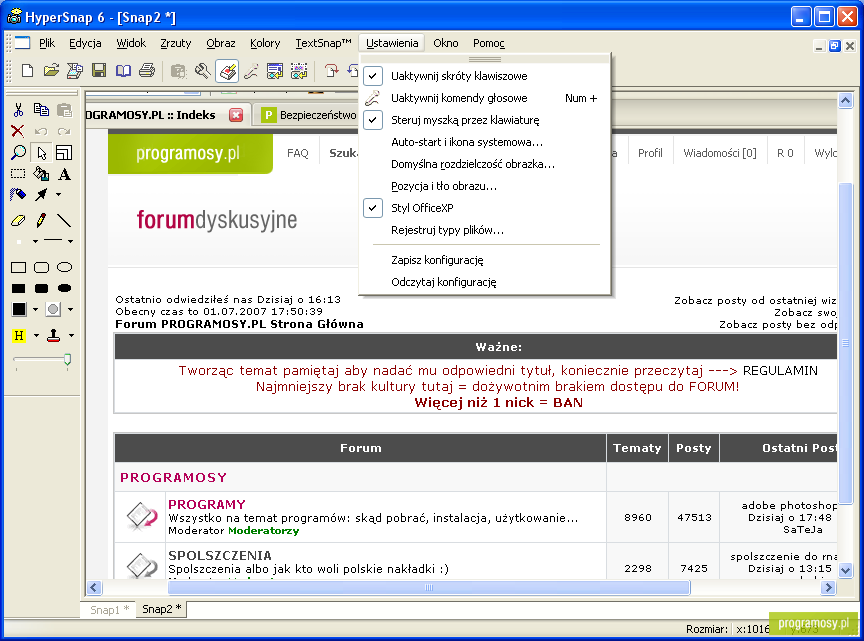
Task: Open the Edycja menu
Action: click(85, 43)
